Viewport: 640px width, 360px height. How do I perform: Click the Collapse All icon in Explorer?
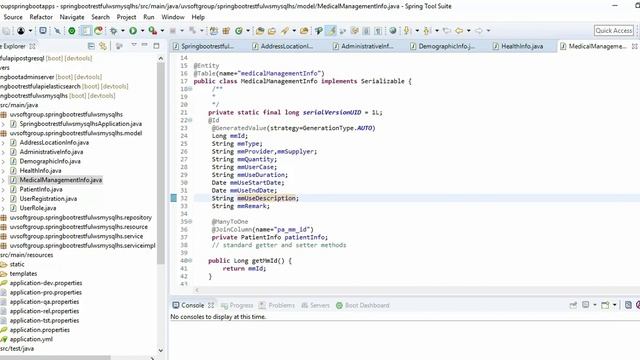[91, 46]
